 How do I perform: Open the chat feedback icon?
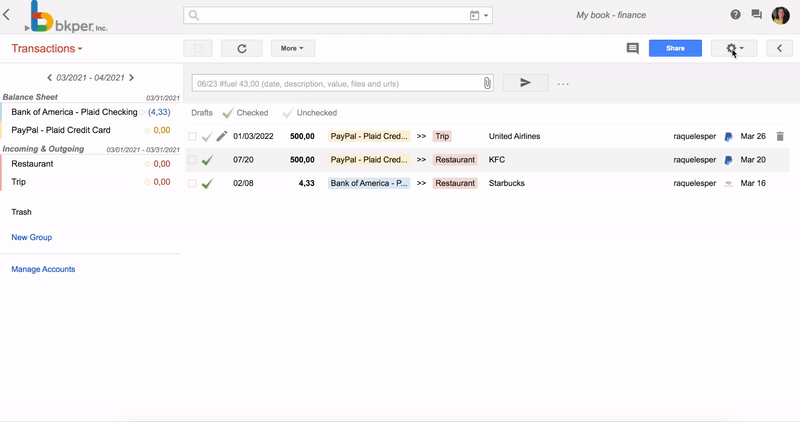pyautogui.click(x=757, y=15)
